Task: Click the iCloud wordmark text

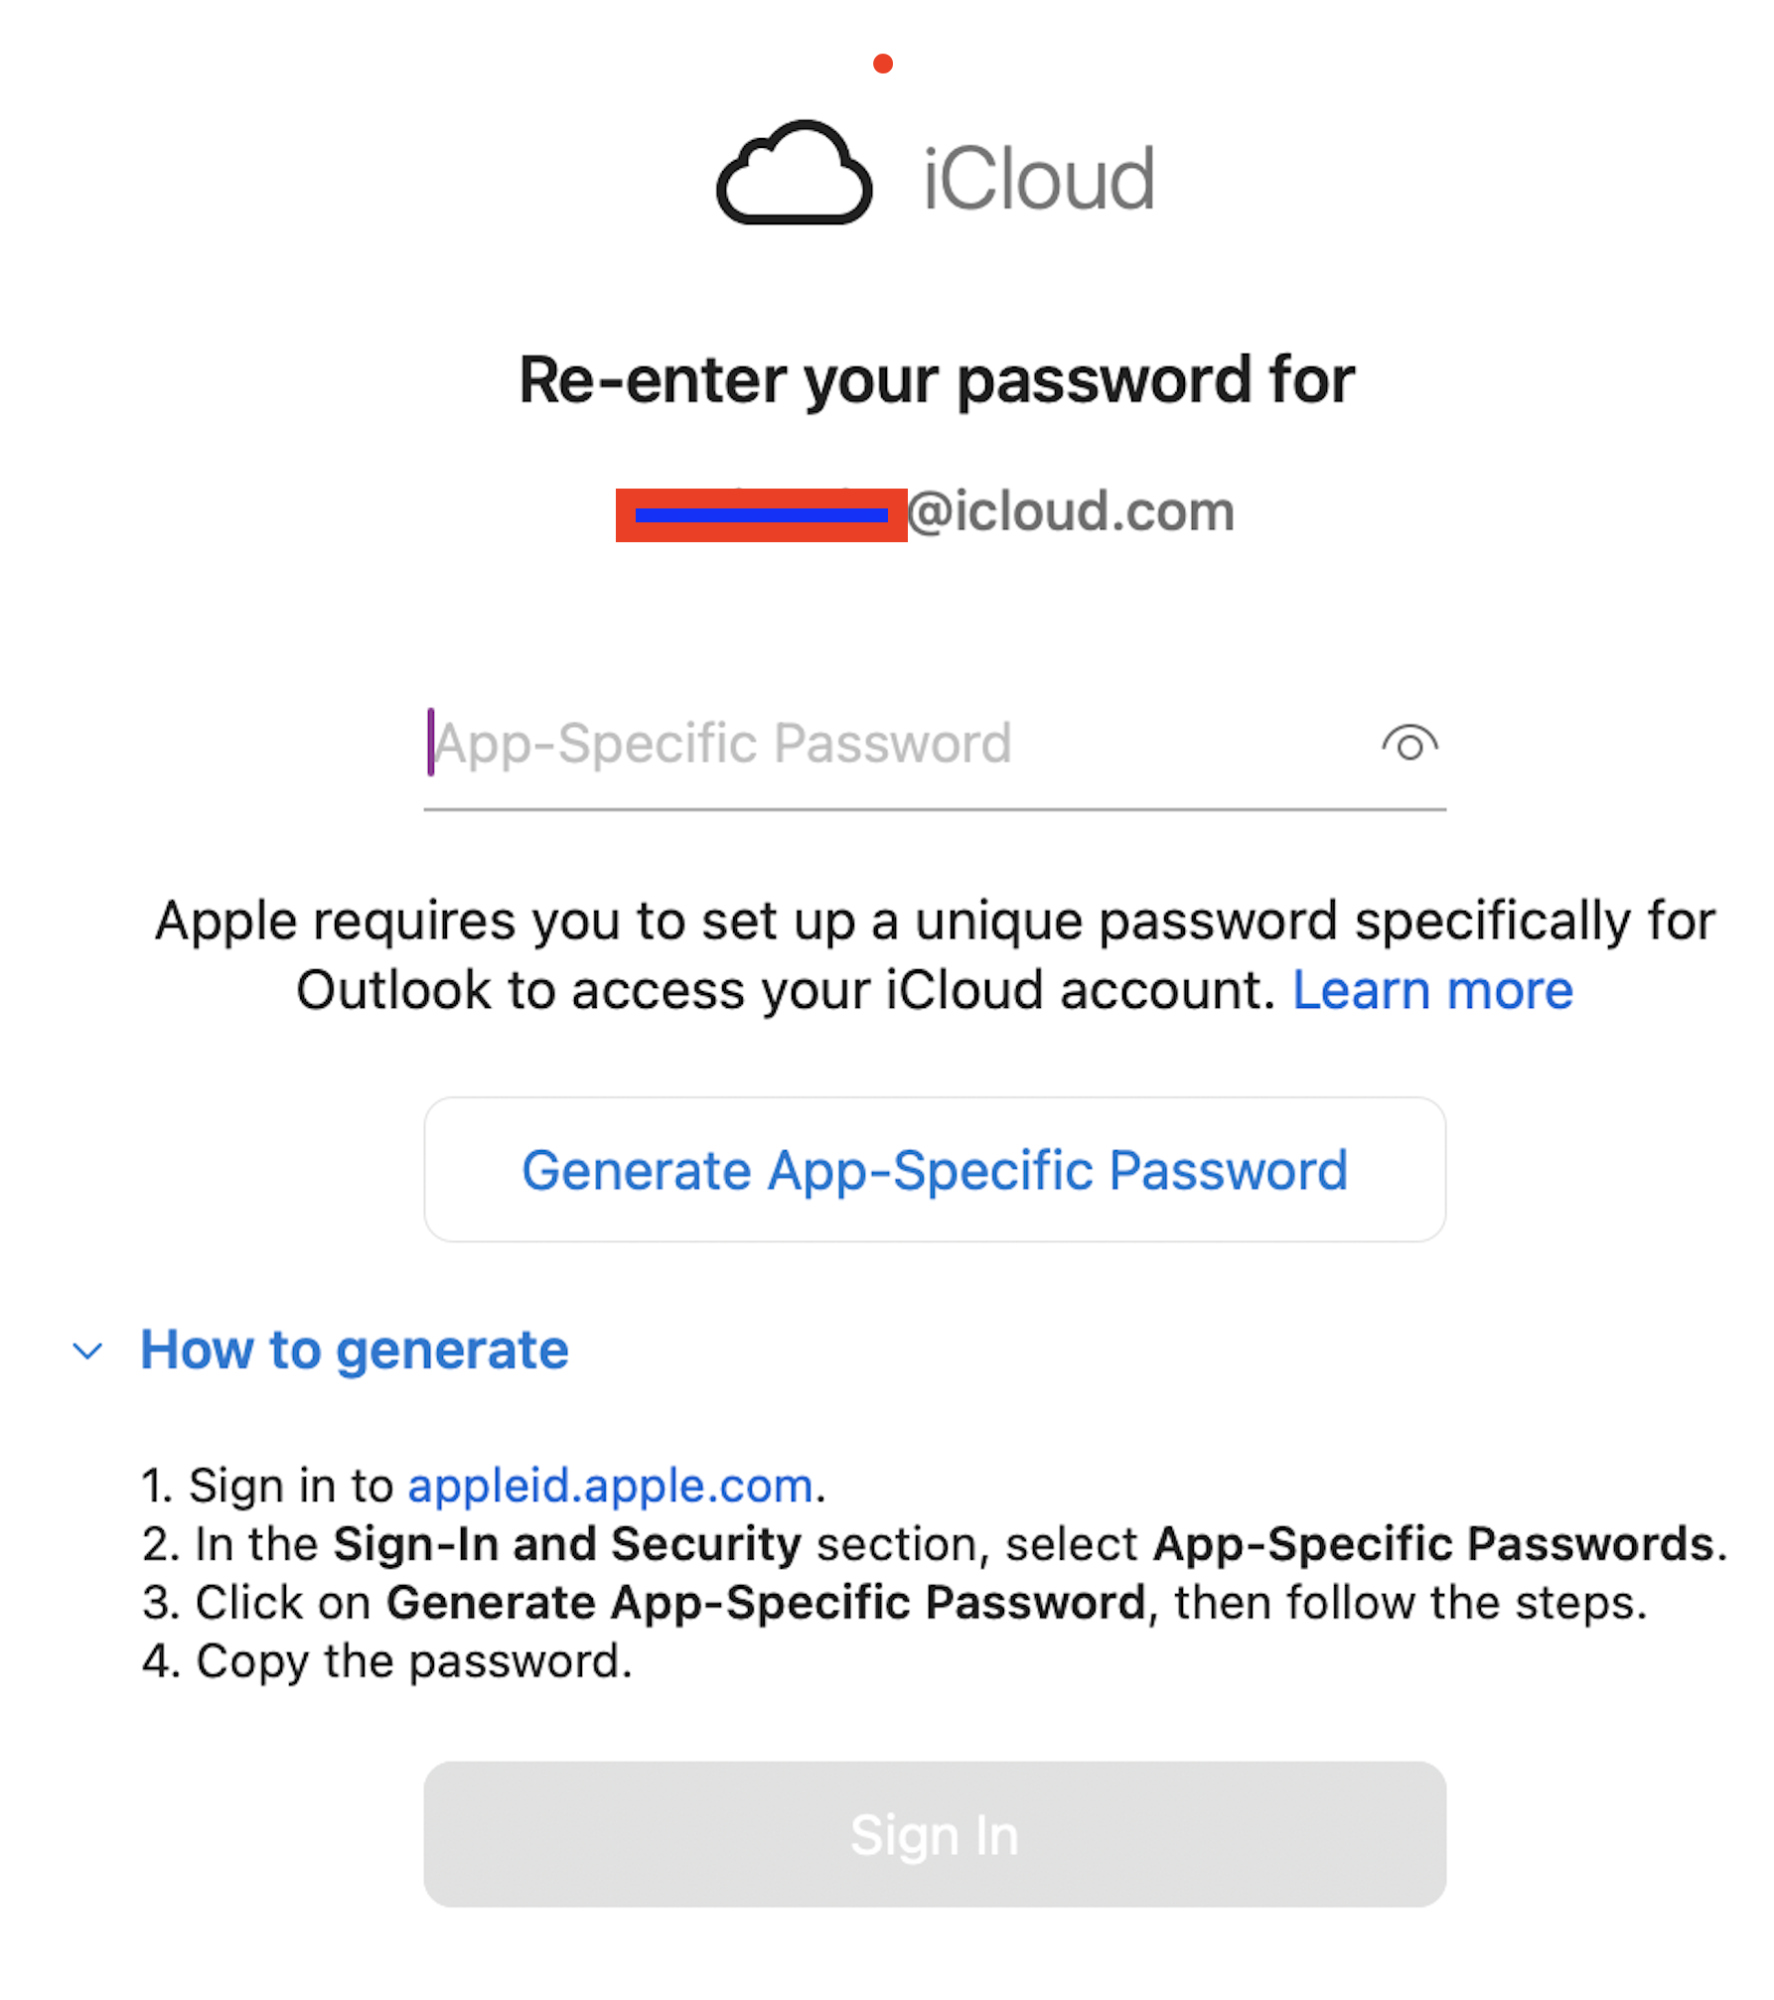Action: [x=1038, y=180]
